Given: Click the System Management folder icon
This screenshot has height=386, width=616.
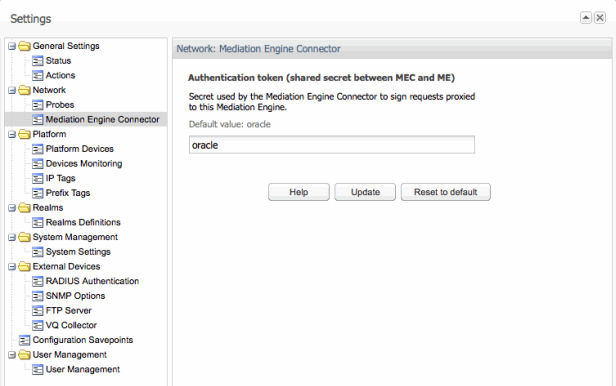Looking at the screenshot, I should tap(24, 237).
